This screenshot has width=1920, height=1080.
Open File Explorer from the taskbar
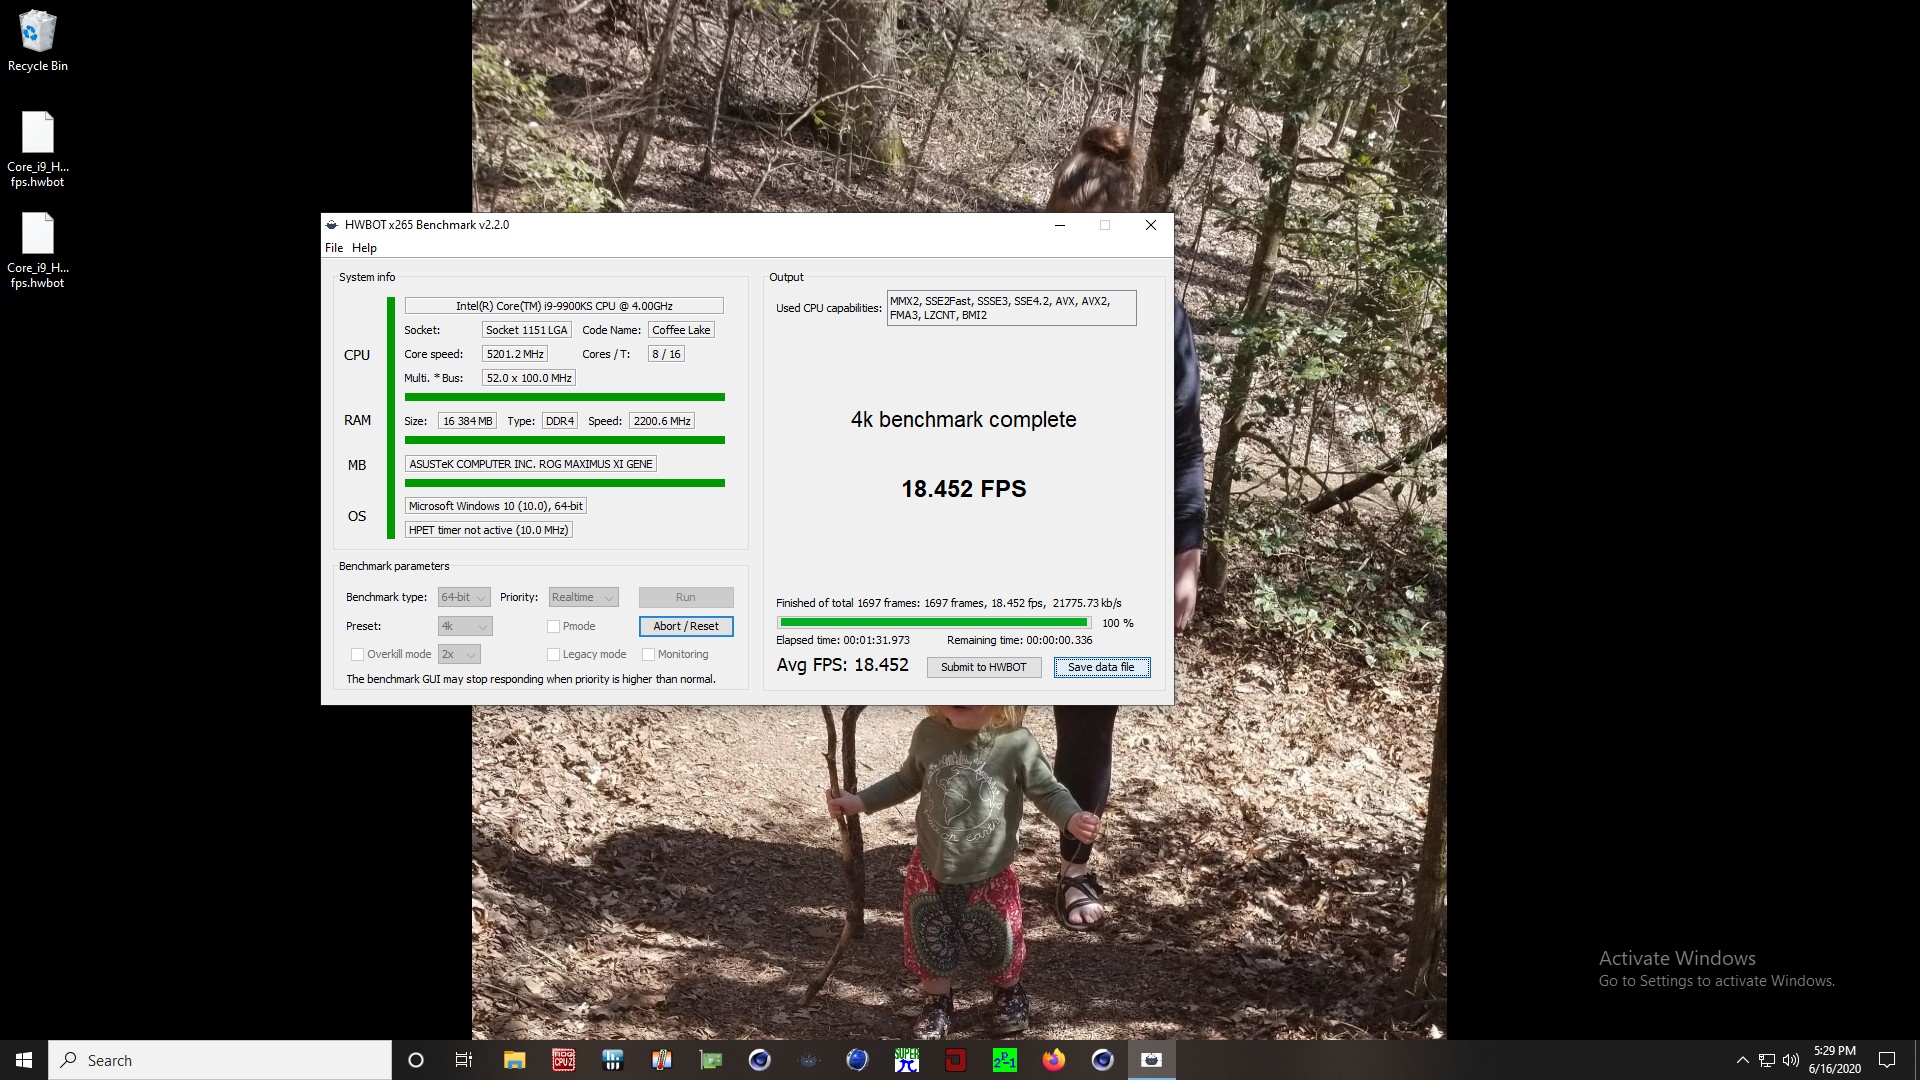pos(514,1060)
